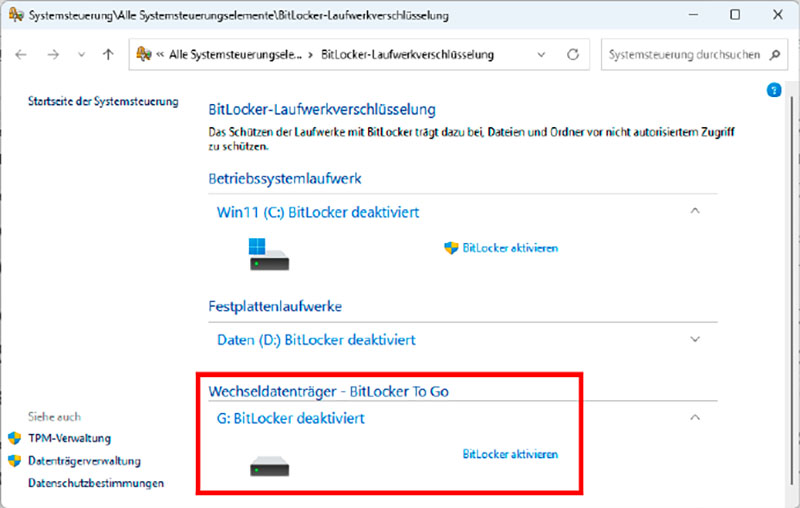This screenshot has width=800, height=508.
Task: Close the BitLocker window
Action: (778, 15)
